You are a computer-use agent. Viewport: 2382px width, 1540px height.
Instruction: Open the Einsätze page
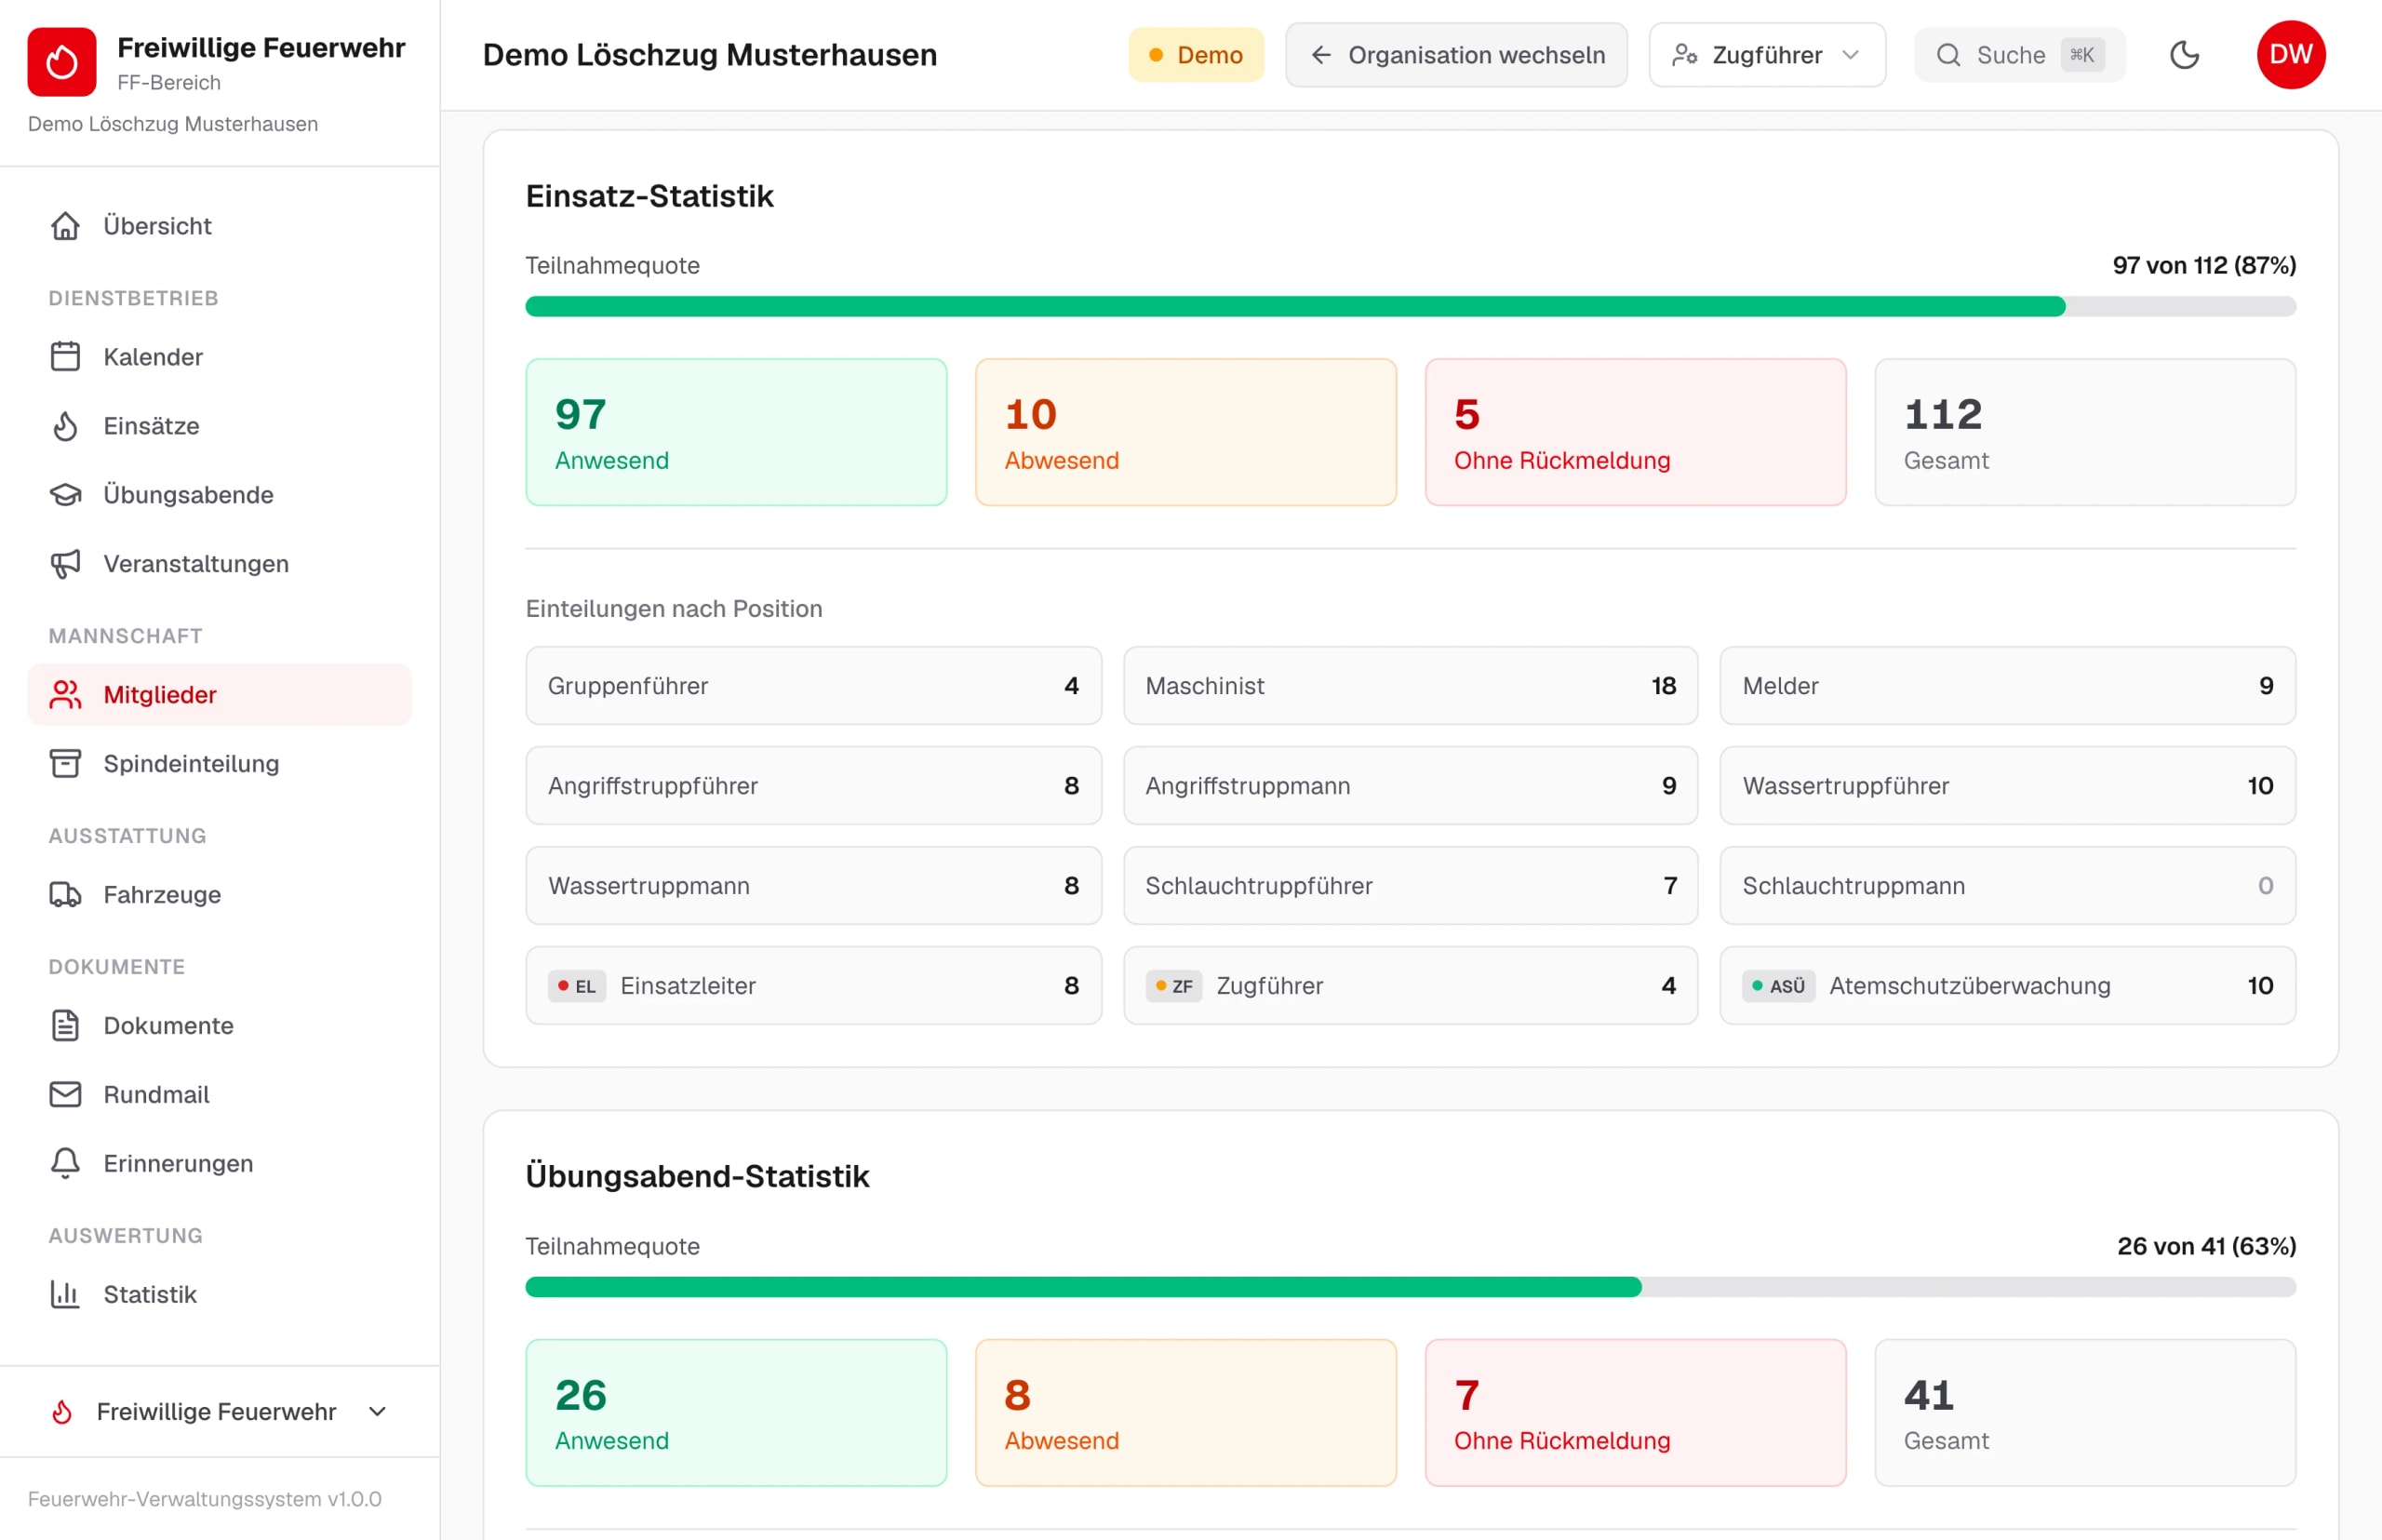point(220,426)
